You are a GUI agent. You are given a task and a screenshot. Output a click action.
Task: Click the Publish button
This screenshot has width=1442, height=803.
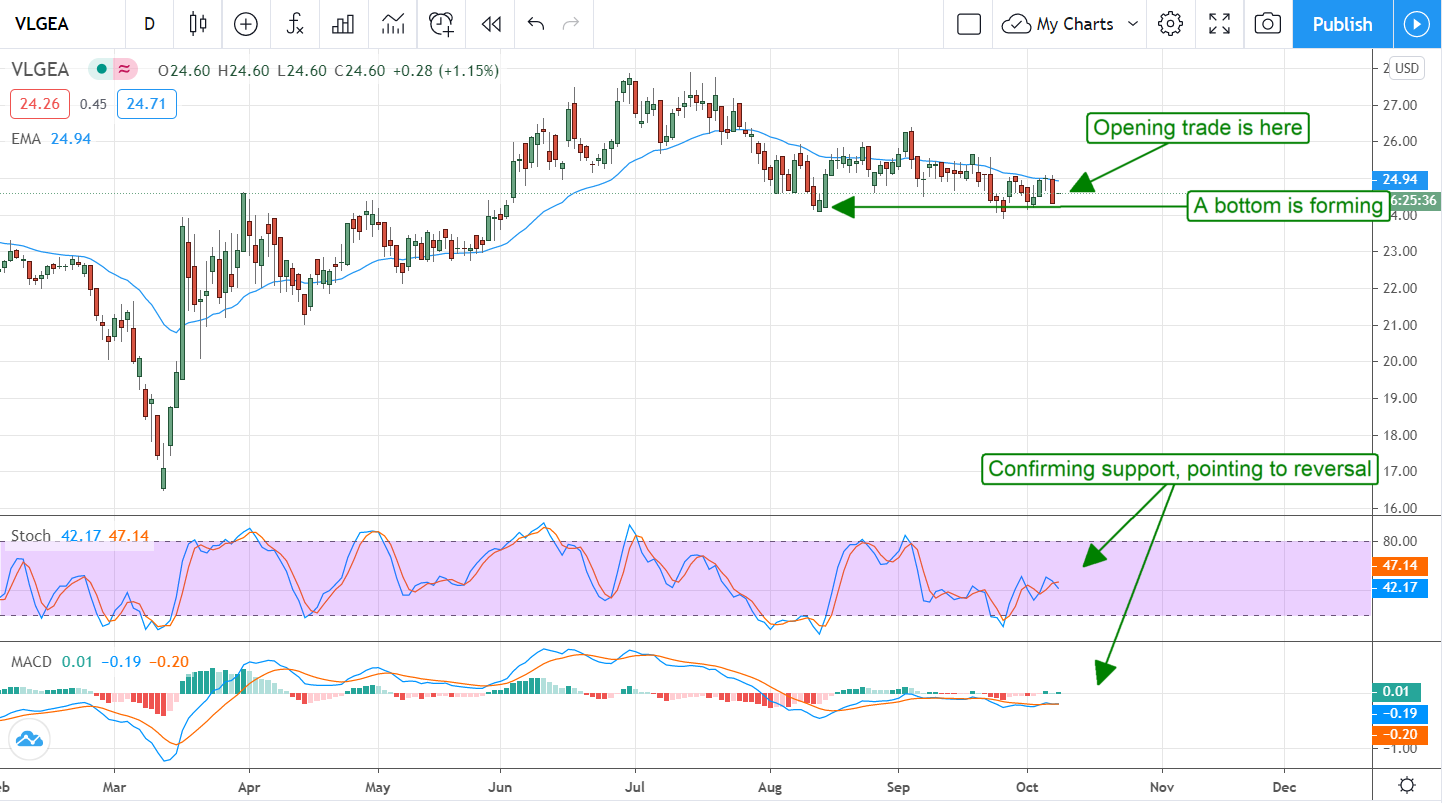[1342, 24]
